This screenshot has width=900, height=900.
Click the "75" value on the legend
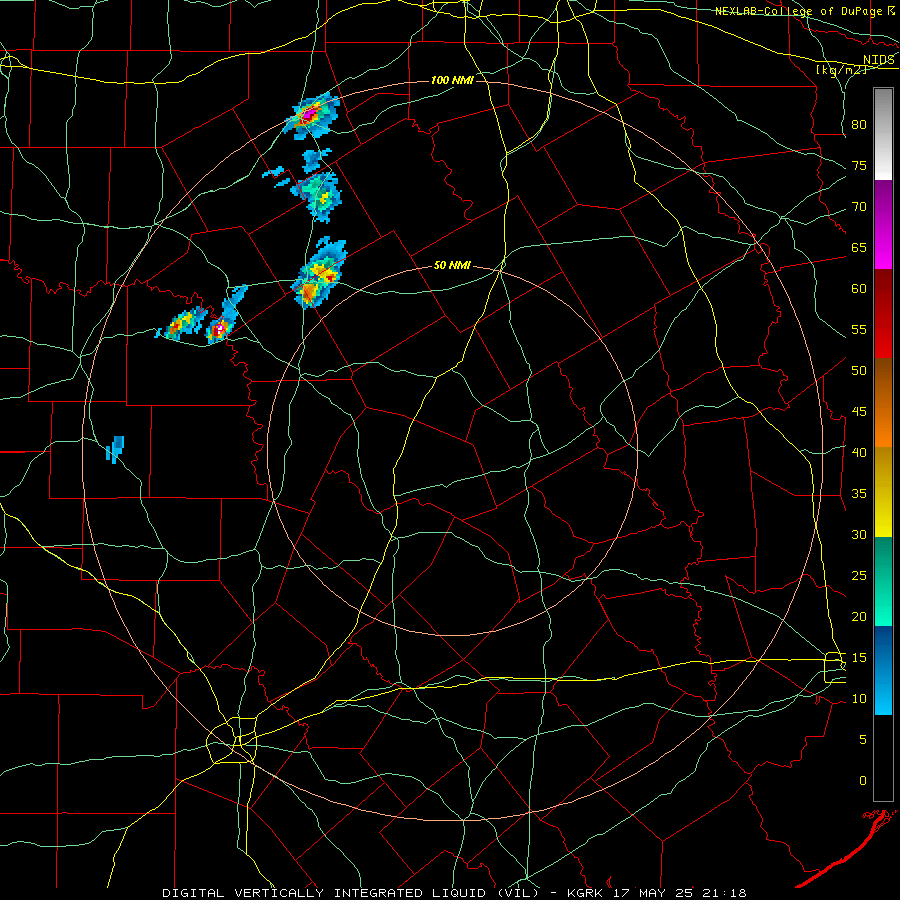click(x=859, y=165)
